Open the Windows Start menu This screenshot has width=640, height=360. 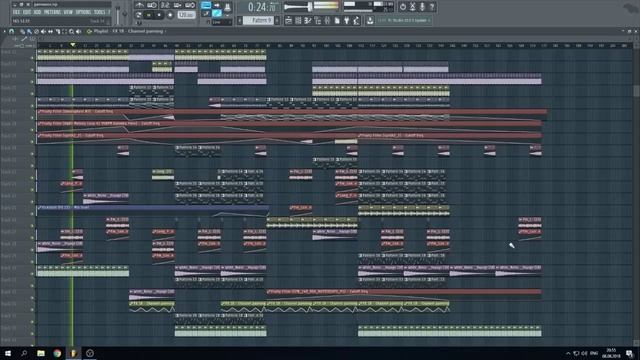pyautogui.click(x=8, y=353)
